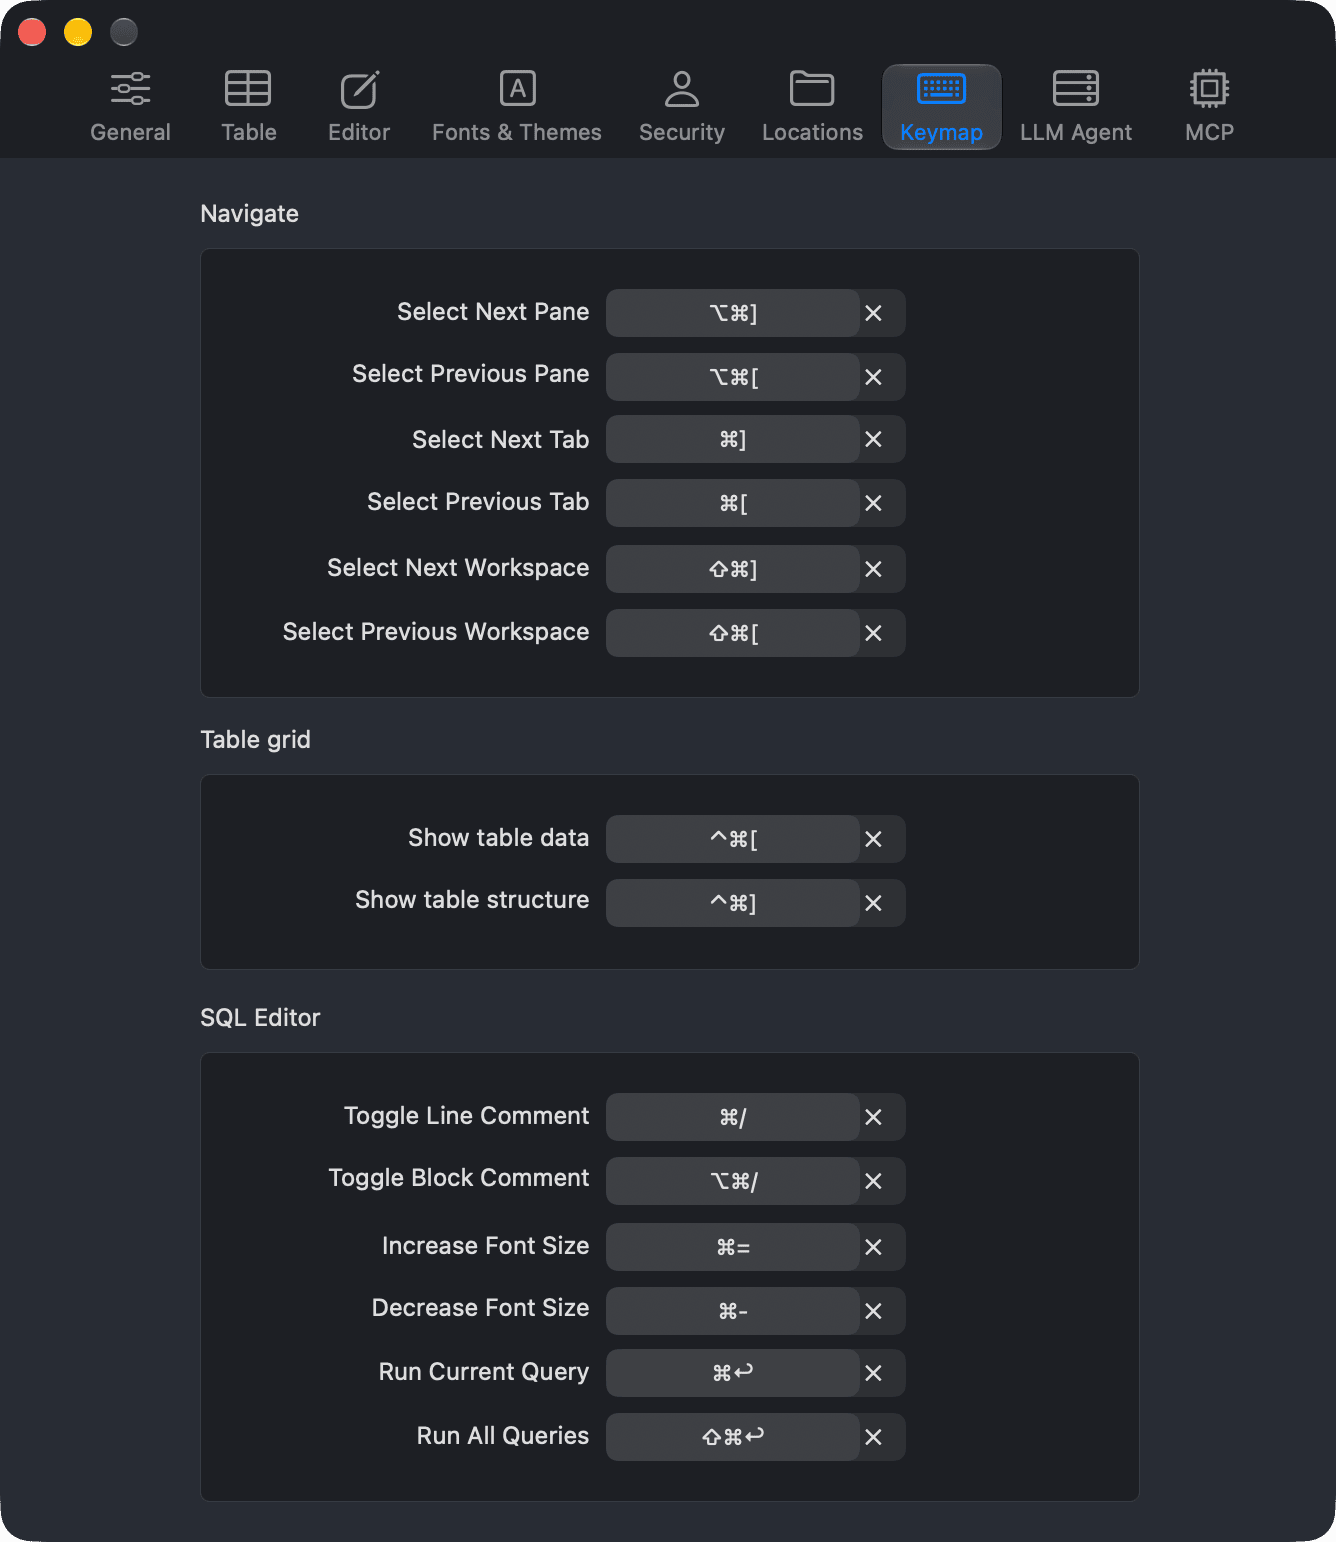Select the Keymap tab
1336x1542 pixels.
pyautogui.click(x=941, y=107)
